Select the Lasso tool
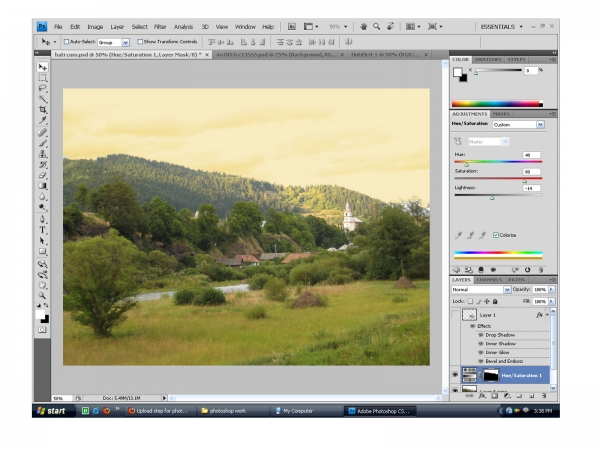Screen dimensions: 600x450 click(x=42, y=89)
